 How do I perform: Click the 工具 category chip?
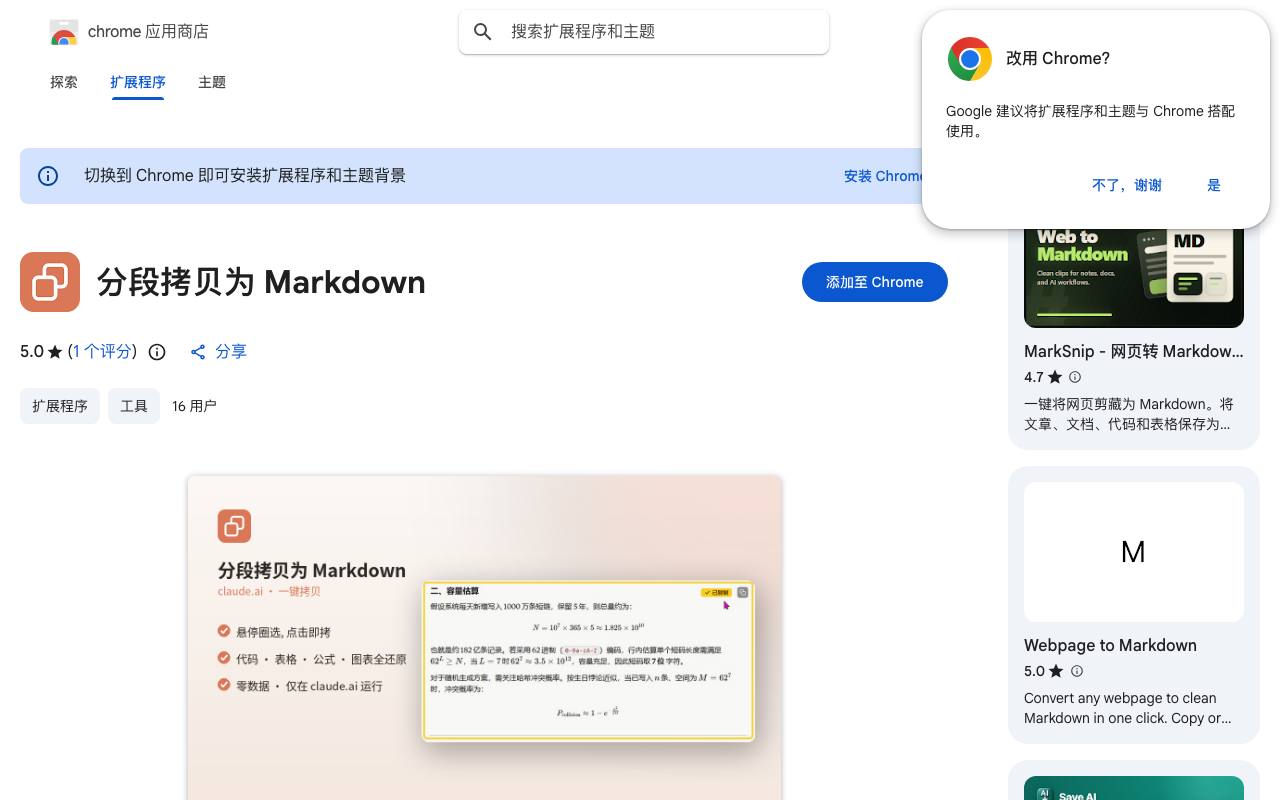pyautogui.click(x=134, y=406)
